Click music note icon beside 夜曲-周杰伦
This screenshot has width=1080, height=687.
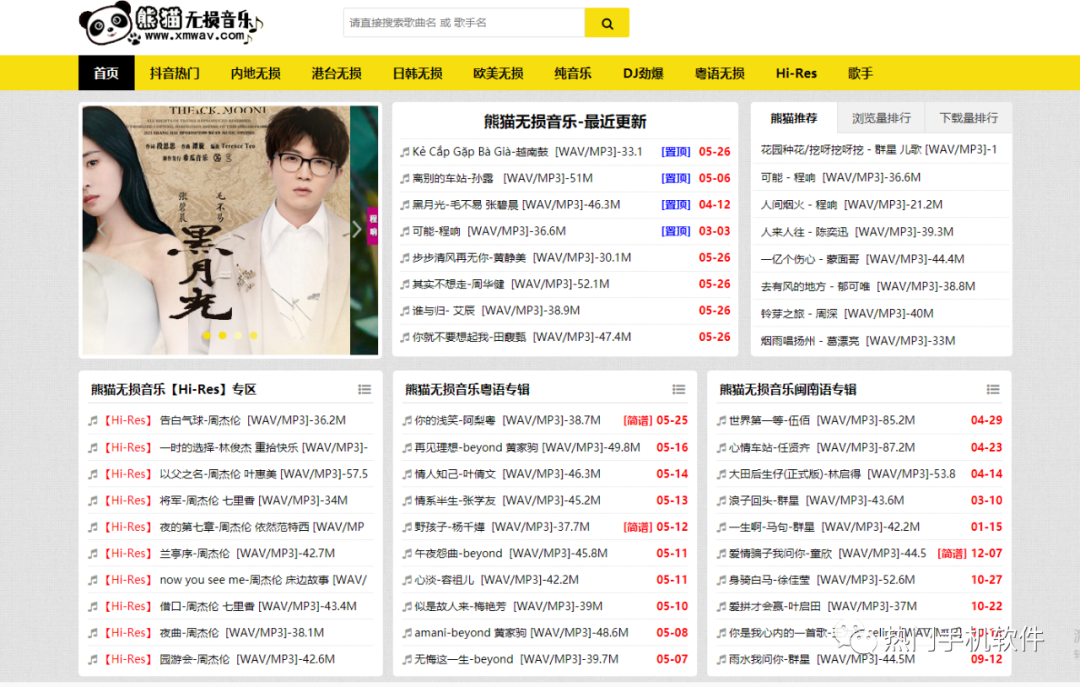(93, 633)
